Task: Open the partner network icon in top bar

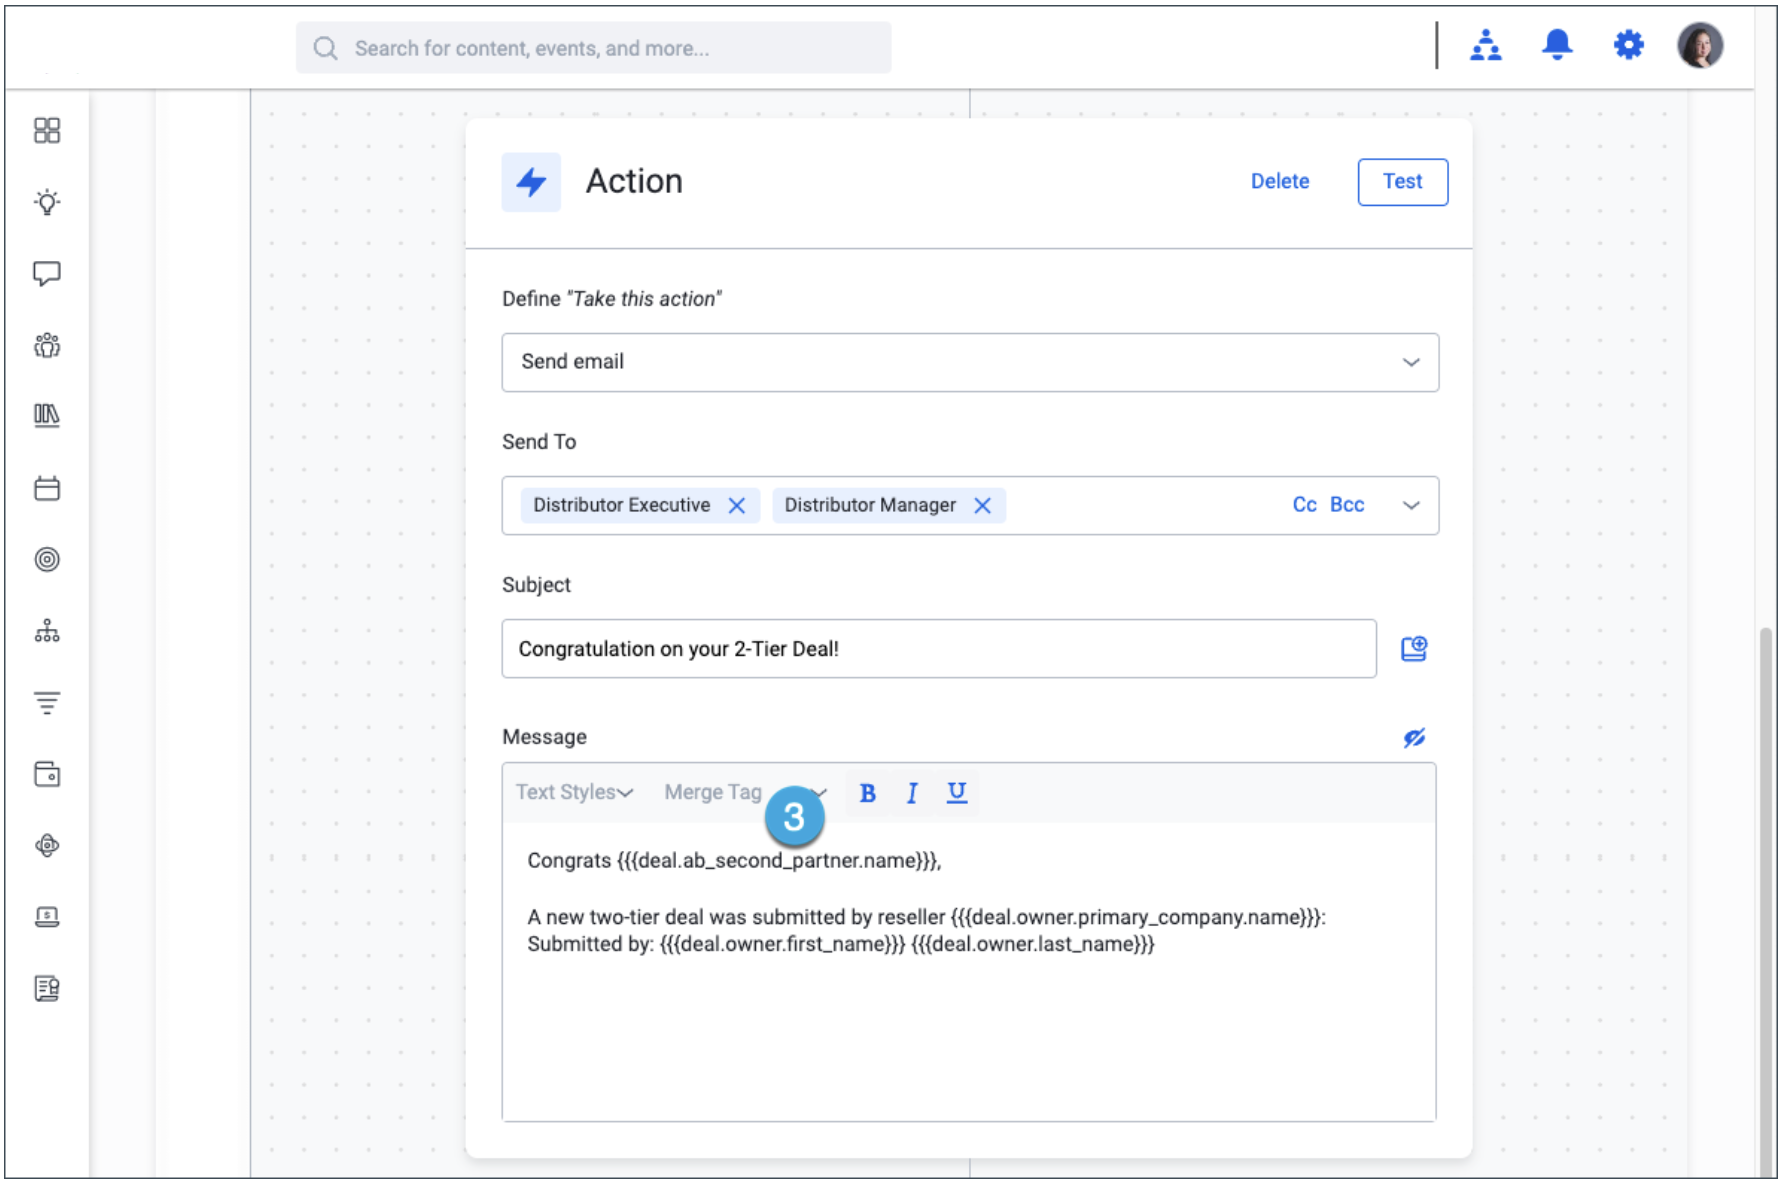Action: (1486, 45)
